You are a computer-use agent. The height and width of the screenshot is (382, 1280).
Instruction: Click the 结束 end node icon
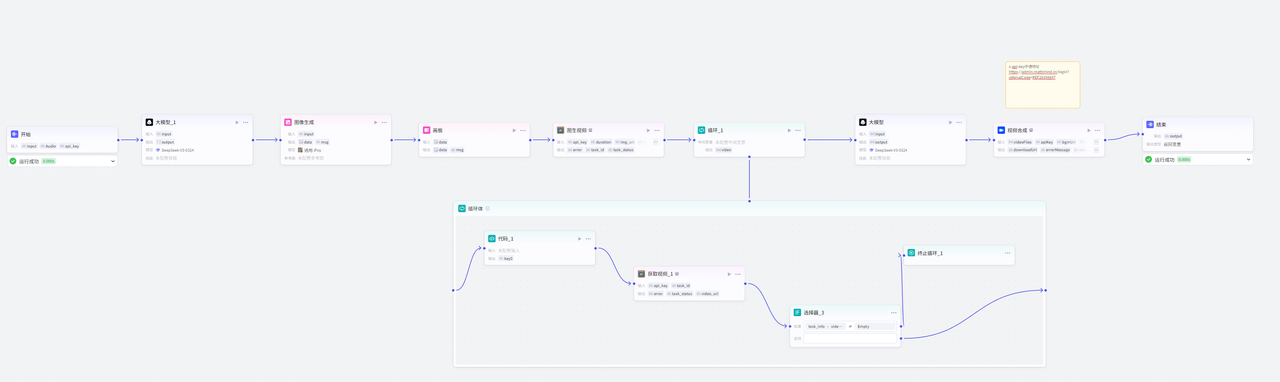(x=1150, y=125)
